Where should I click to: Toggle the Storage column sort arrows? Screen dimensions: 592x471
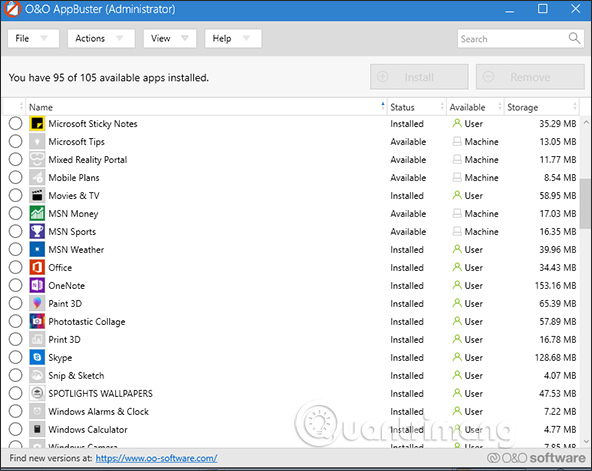click(575, 106)
